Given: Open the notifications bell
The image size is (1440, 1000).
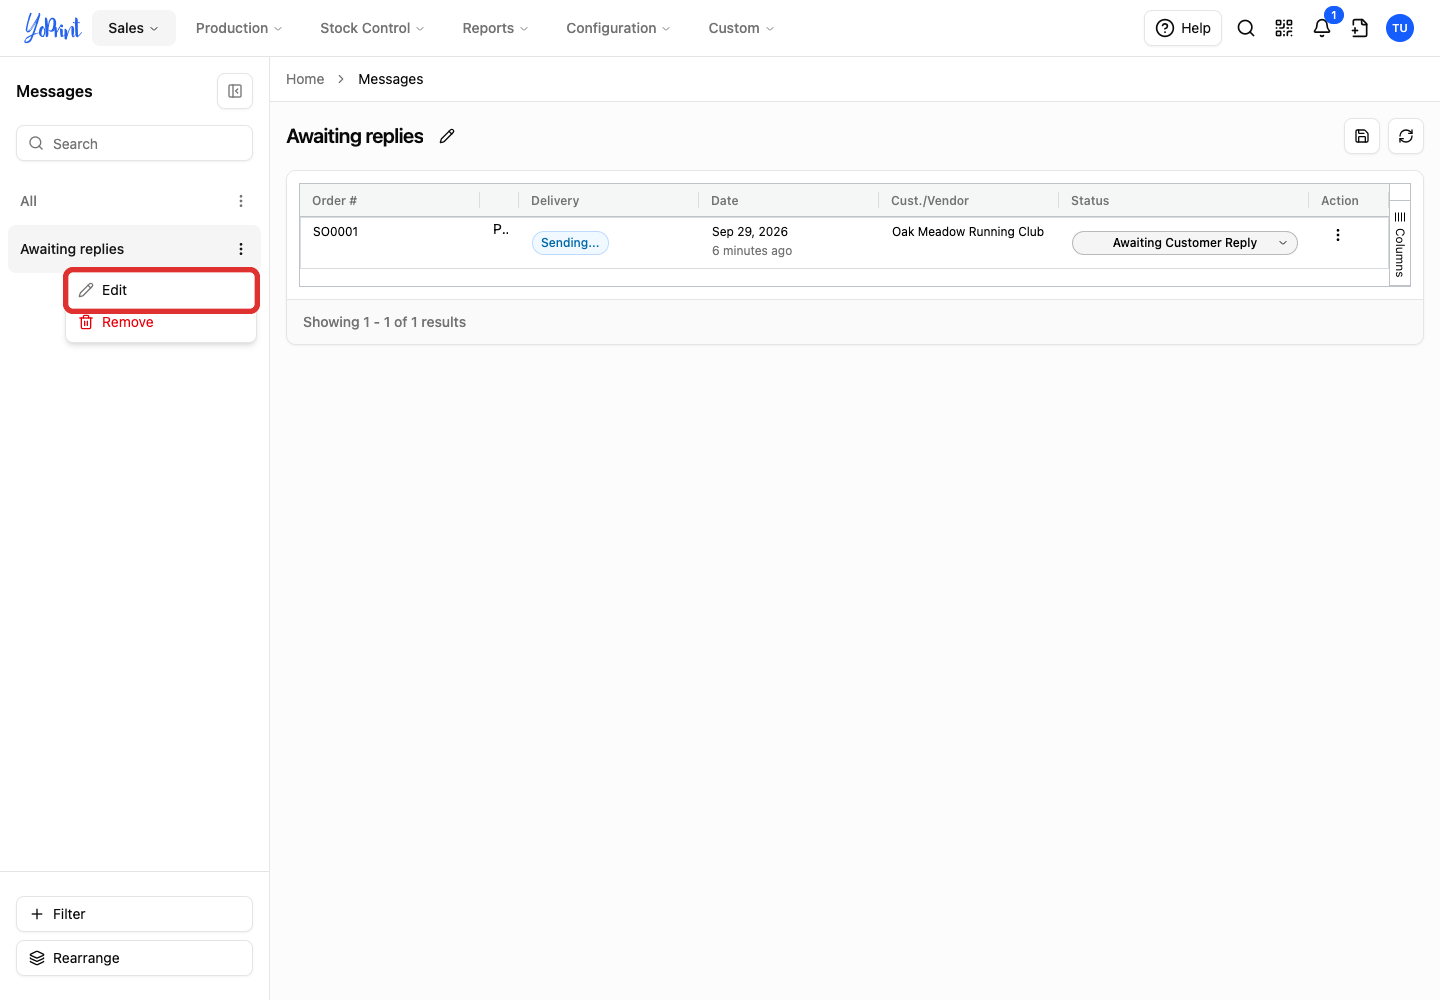Looking at the screenshot, I should [1322, 28].
